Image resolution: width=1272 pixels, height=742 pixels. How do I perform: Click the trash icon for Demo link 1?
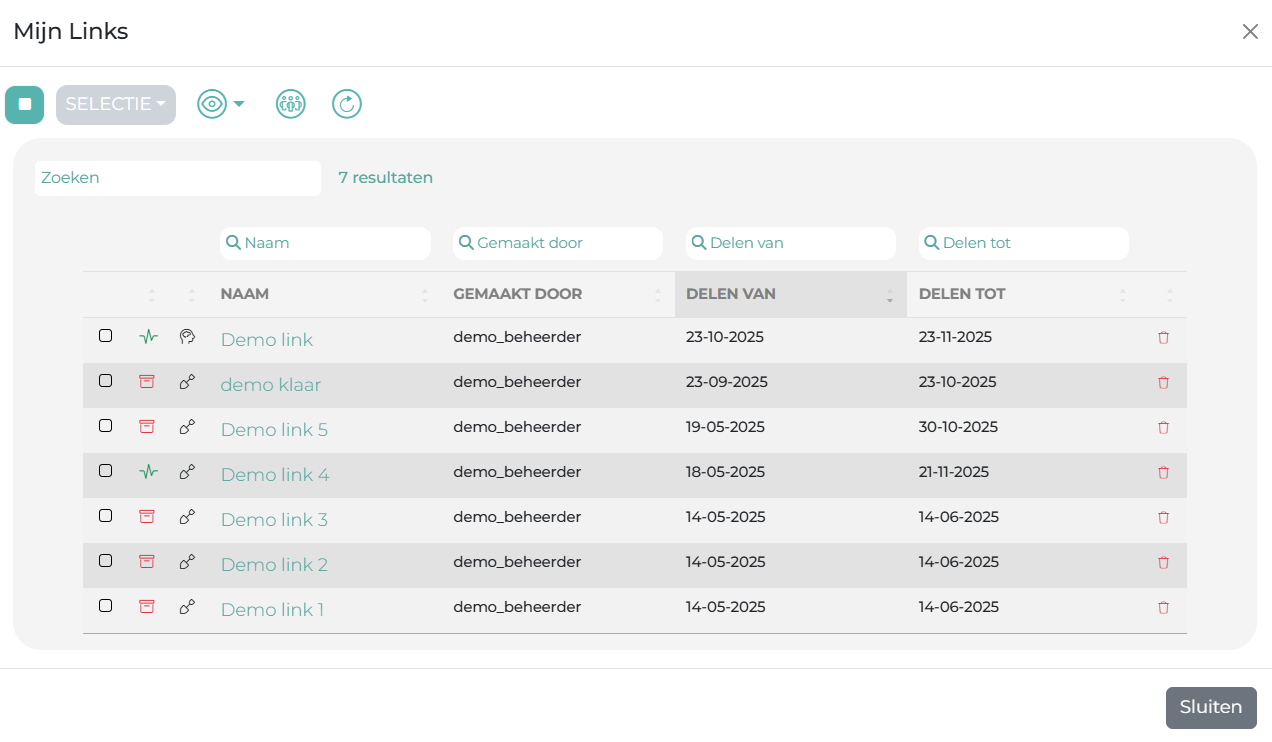[1163, 608]
